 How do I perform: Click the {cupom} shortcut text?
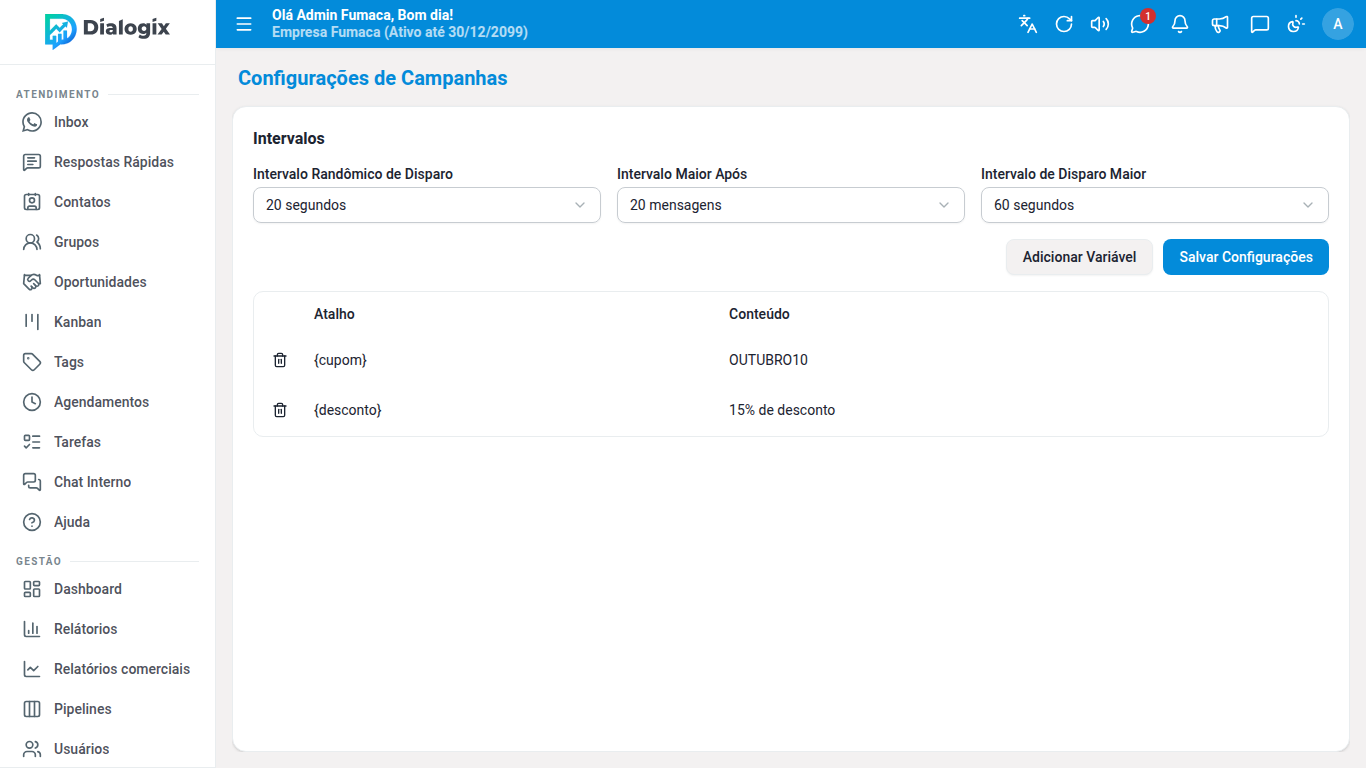(340, 360)
